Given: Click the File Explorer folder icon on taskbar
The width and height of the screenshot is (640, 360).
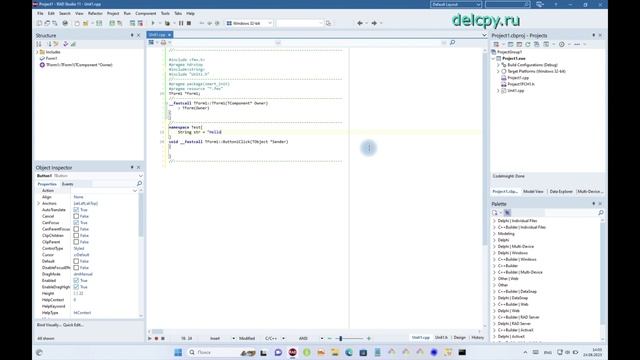Looking at the screenshot, I should tap(335, 352).
